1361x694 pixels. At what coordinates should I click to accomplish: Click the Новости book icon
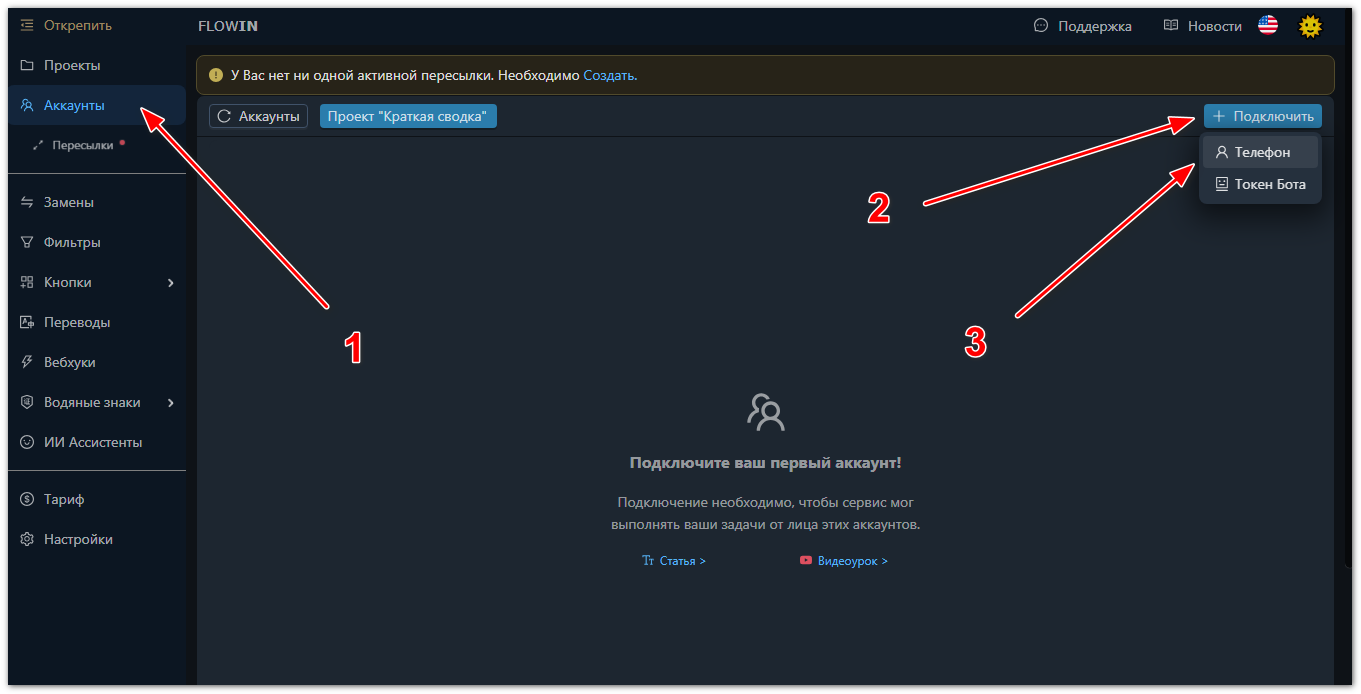pos(1171,26)
